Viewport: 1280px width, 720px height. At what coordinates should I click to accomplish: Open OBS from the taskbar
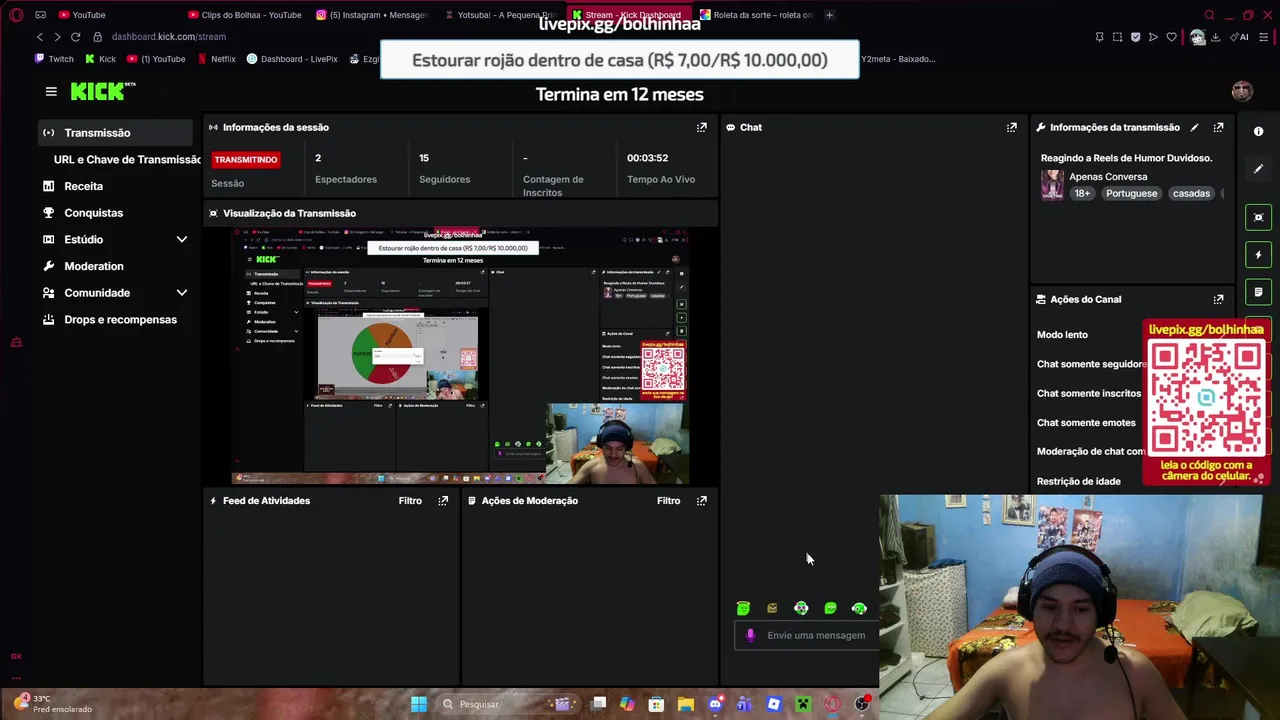pos(860,704)
